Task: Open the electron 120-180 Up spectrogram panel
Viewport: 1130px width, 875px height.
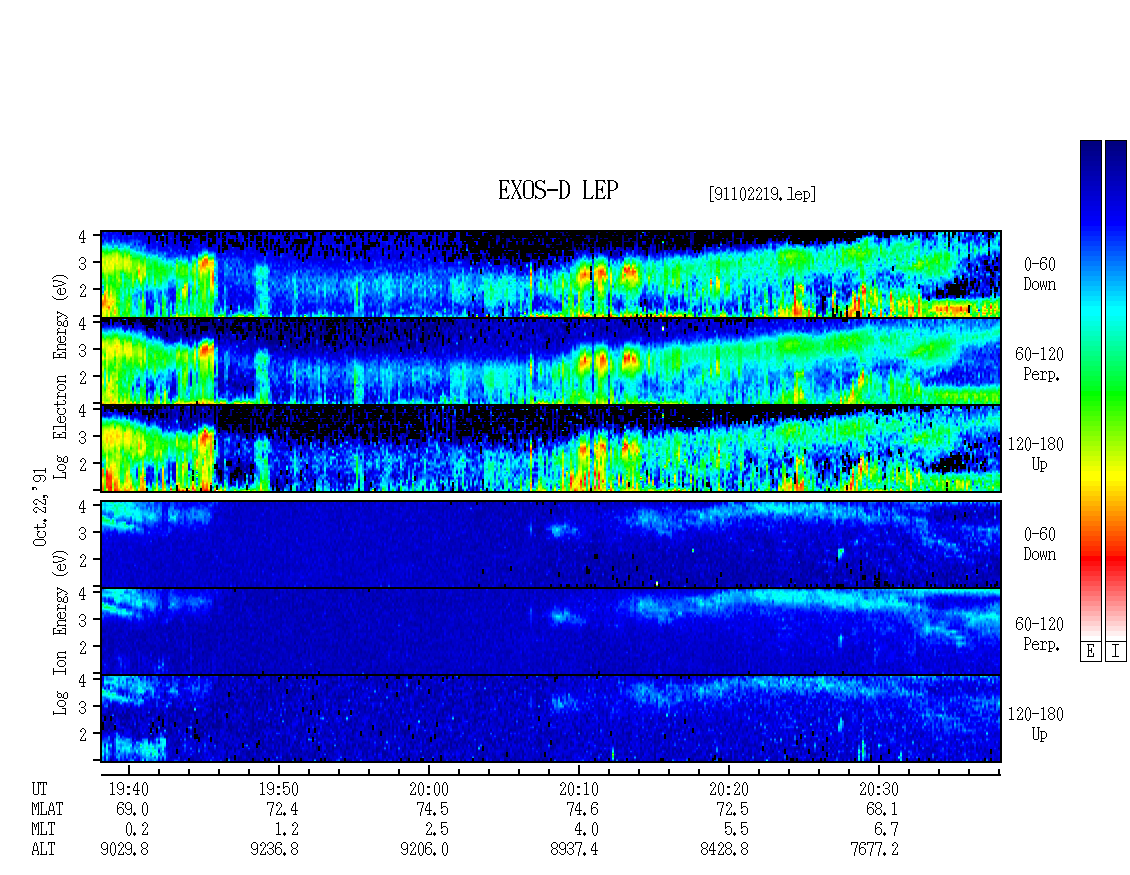Action: click(551, 448)
